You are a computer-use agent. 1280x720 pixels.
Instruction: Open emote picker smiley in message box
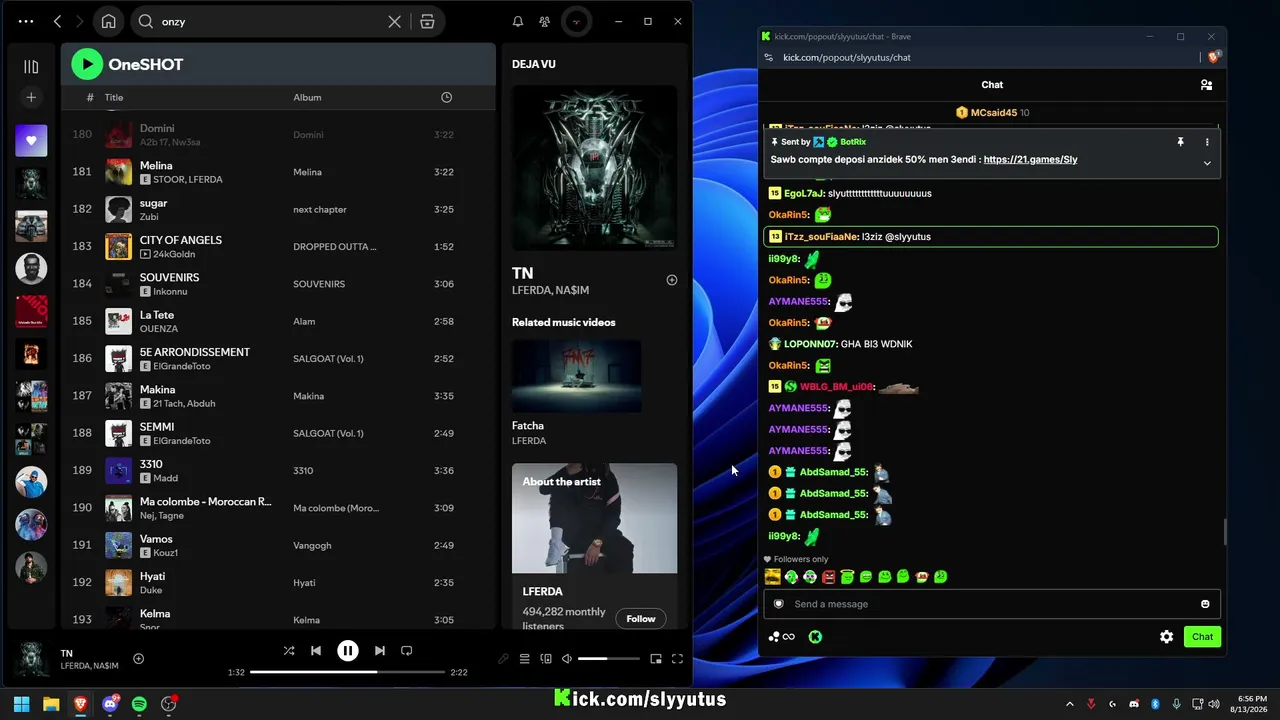click(1205, 604)
